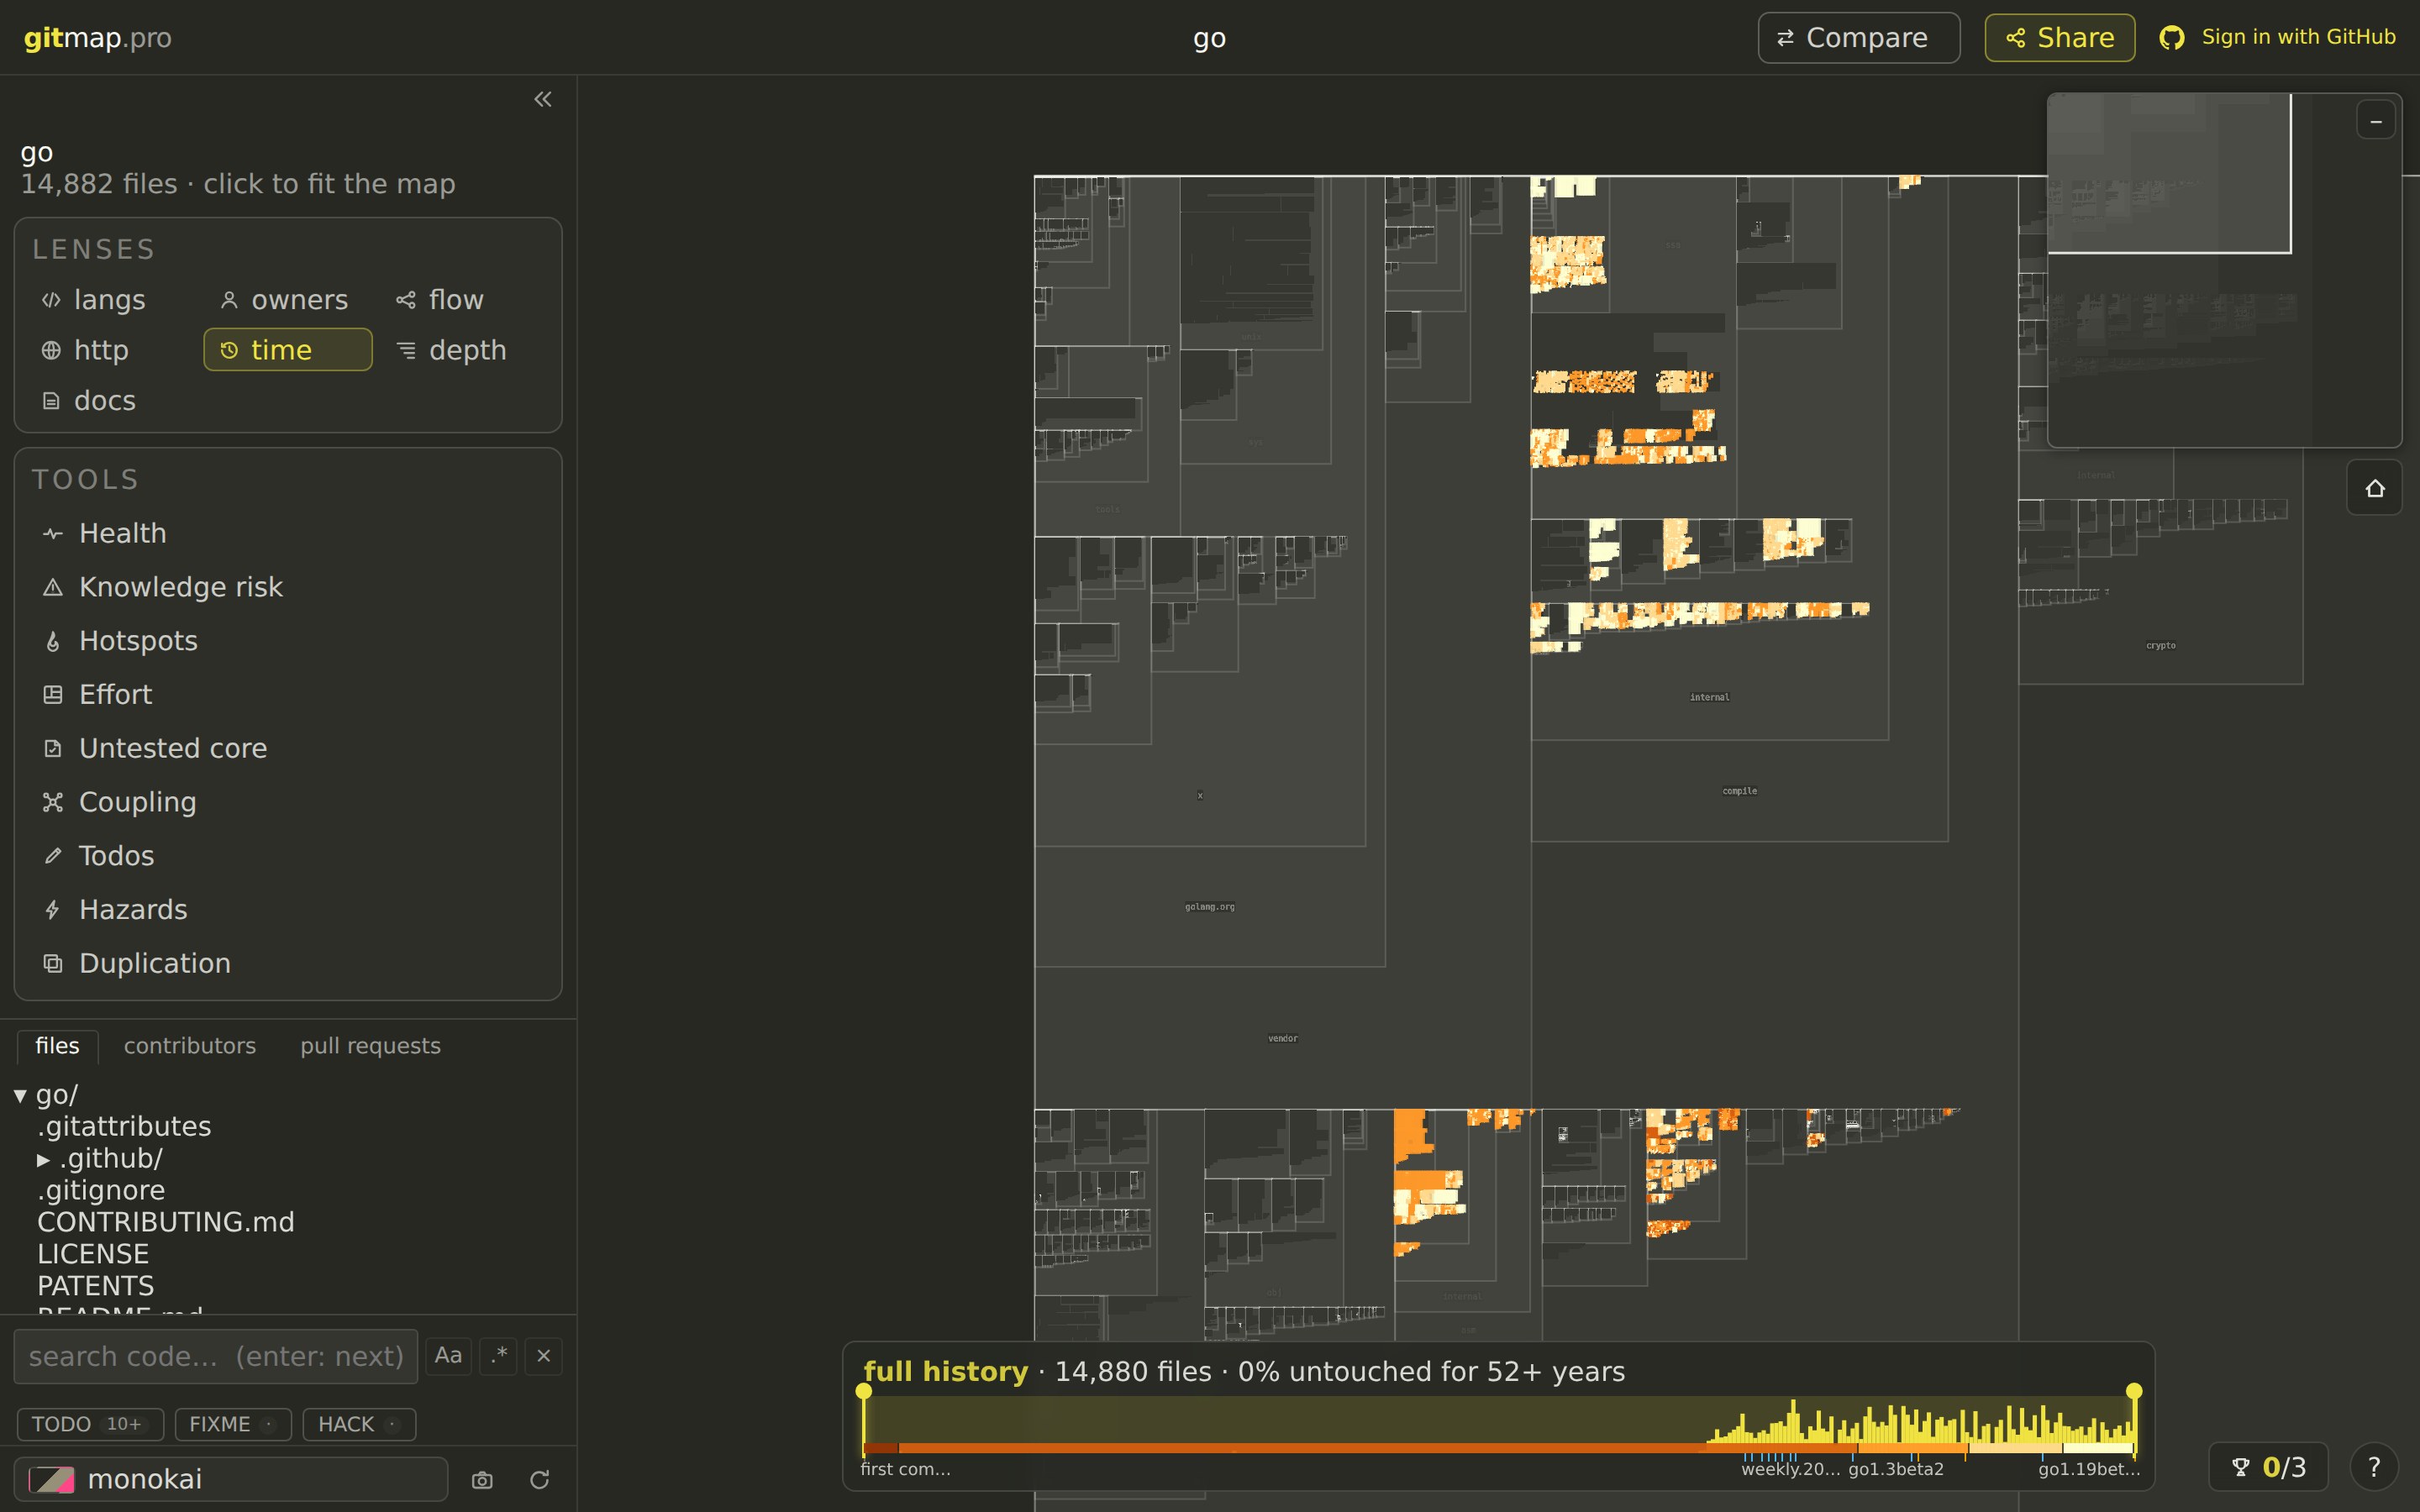Open the trophy 0/3 achievements badge
Image resolution: width=2420 pixels, height=1512 pixels.
pos(2269,1468)
